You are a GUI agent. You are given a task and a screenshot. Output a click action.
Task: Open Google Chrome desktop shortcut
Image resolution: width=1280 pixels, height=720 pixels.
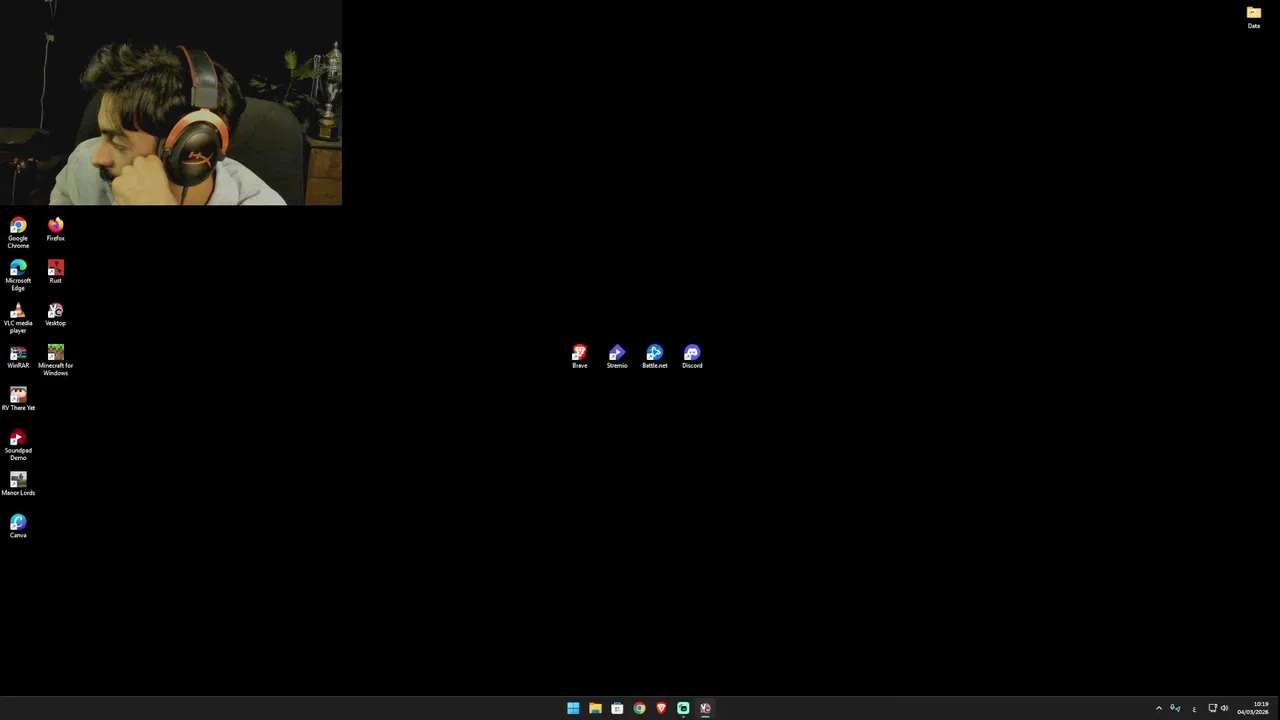[18, 233]
